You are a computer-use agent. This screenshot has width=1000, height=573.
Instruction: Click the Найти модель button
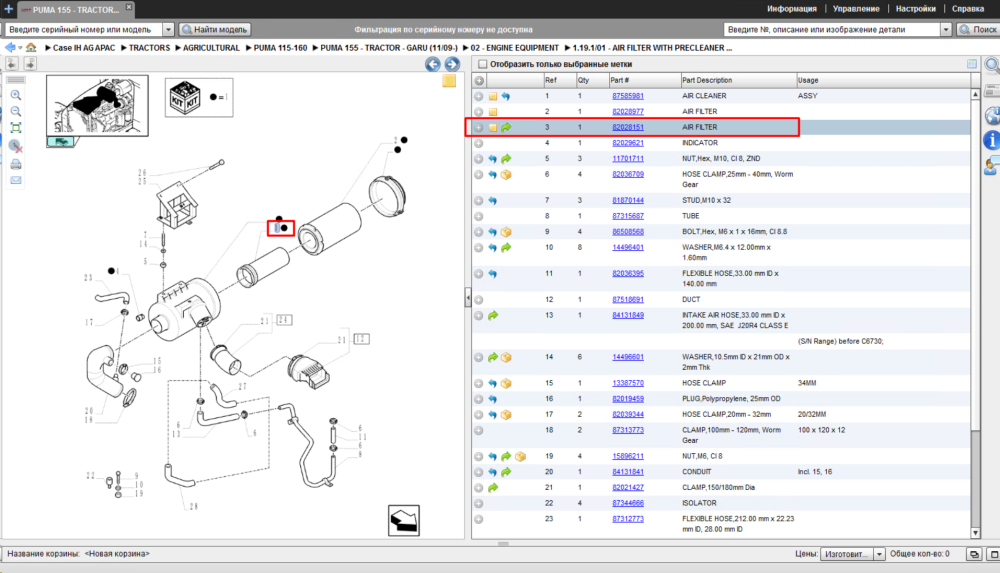coord(215,29)
